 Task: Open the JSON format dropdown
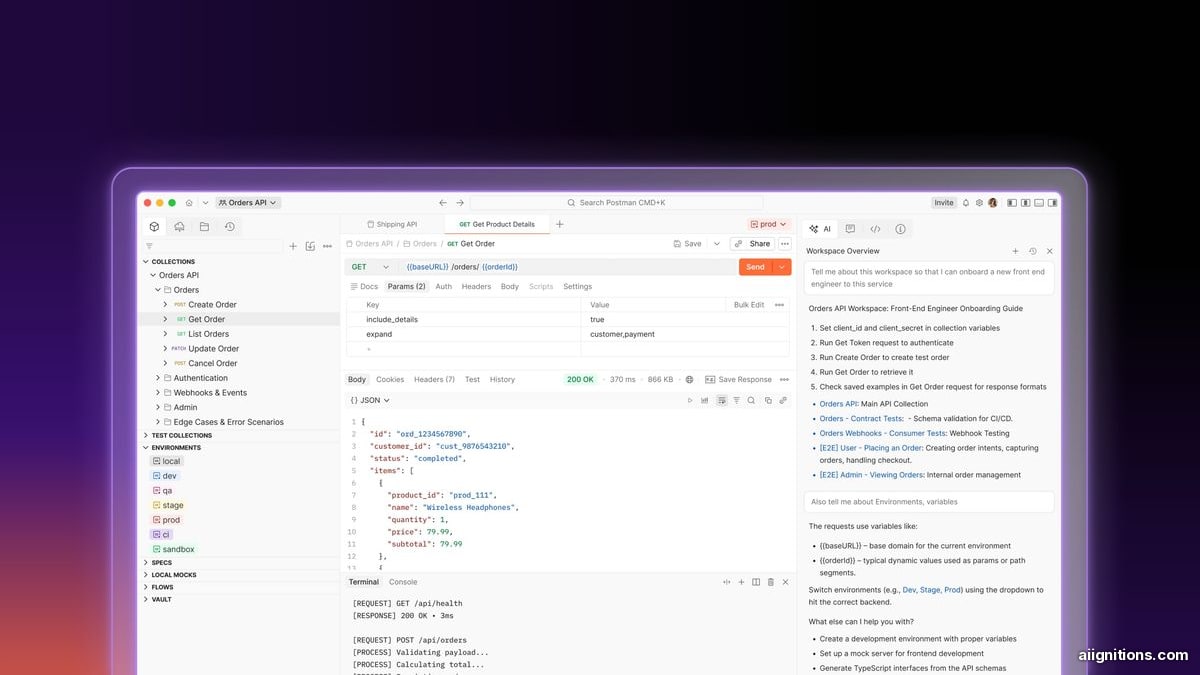pos(370,400)
